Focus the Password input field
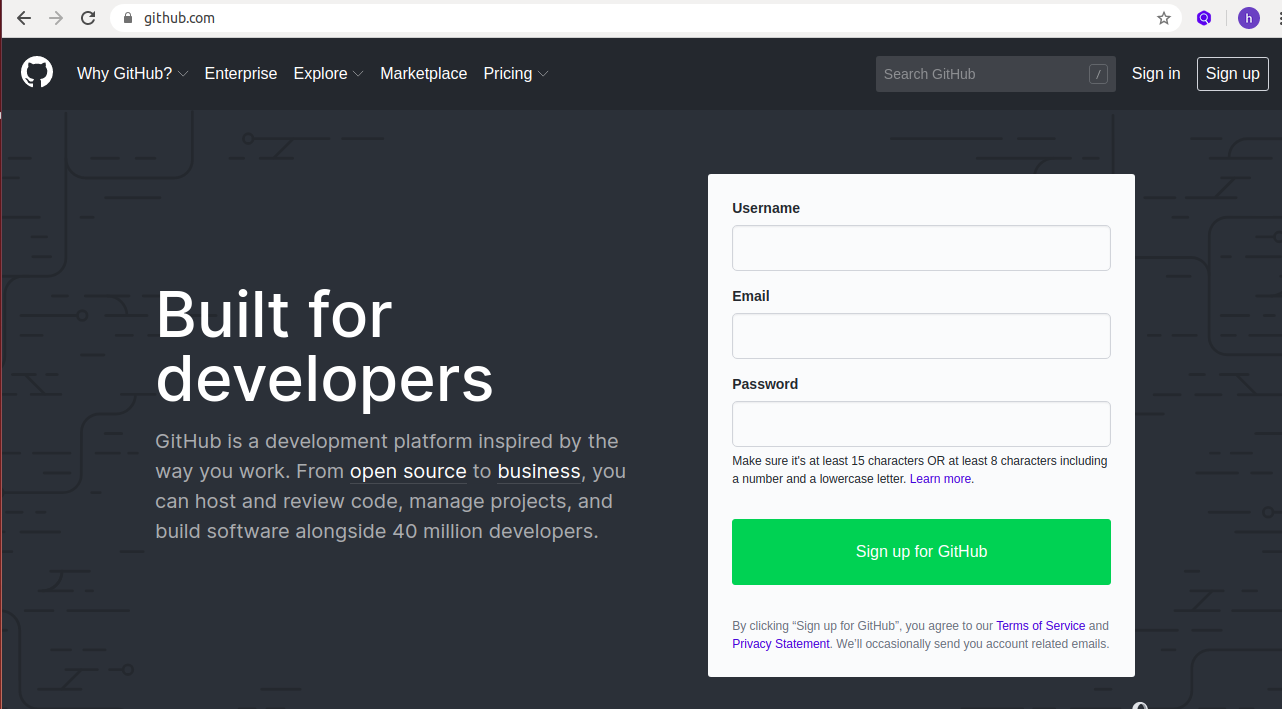This screenshot has width=1282, height=709. pyautogui.click(x=921, y=424)
